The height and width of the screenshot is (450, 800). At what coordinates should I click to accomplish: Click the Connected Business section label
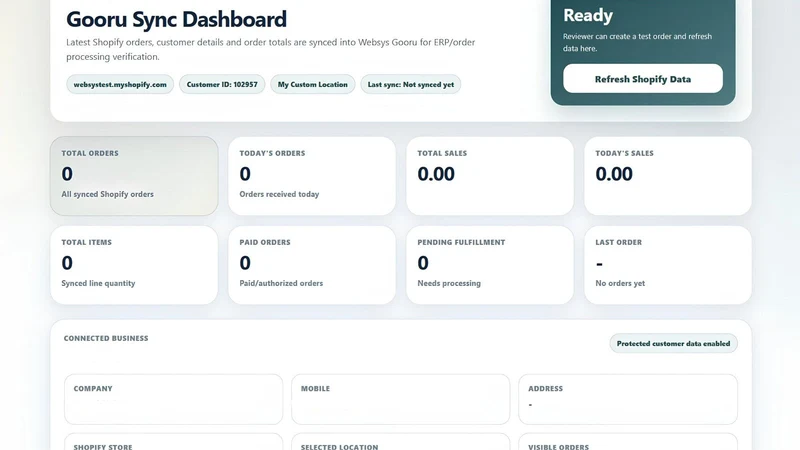(106, 338)
